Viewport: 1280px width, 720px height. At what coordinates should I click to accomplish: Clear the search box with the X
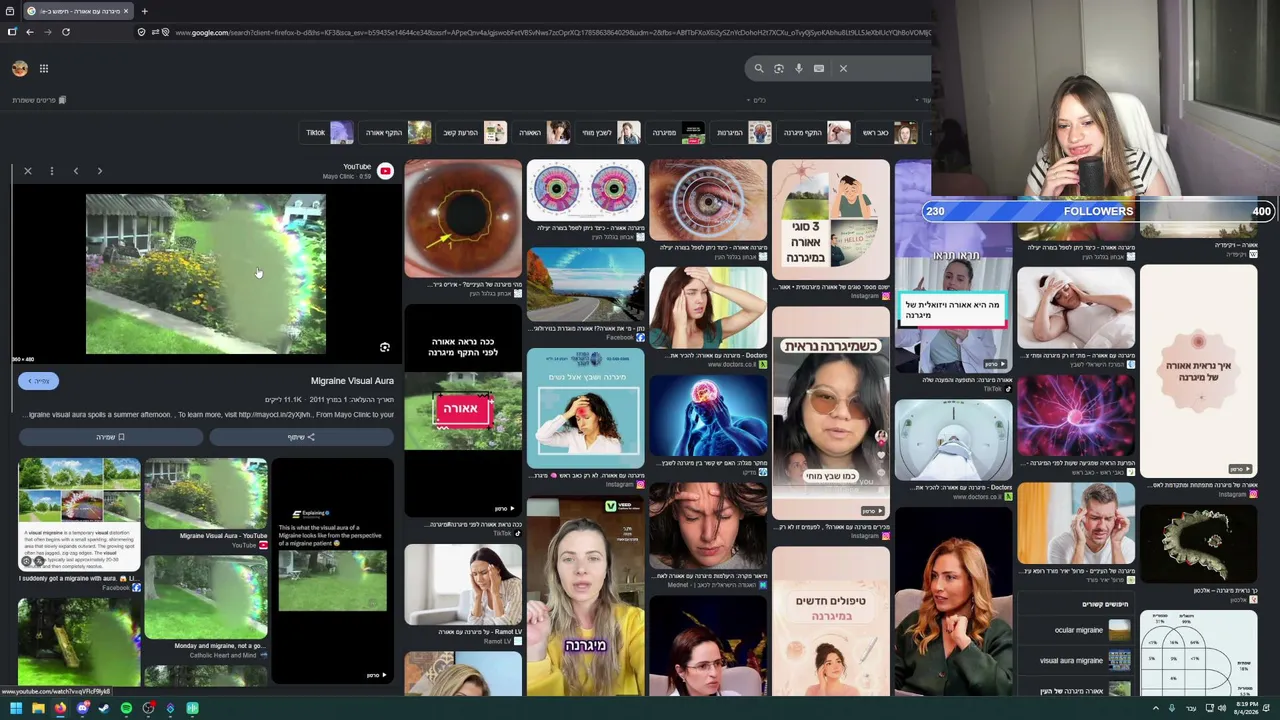click(x=843, y=68)
